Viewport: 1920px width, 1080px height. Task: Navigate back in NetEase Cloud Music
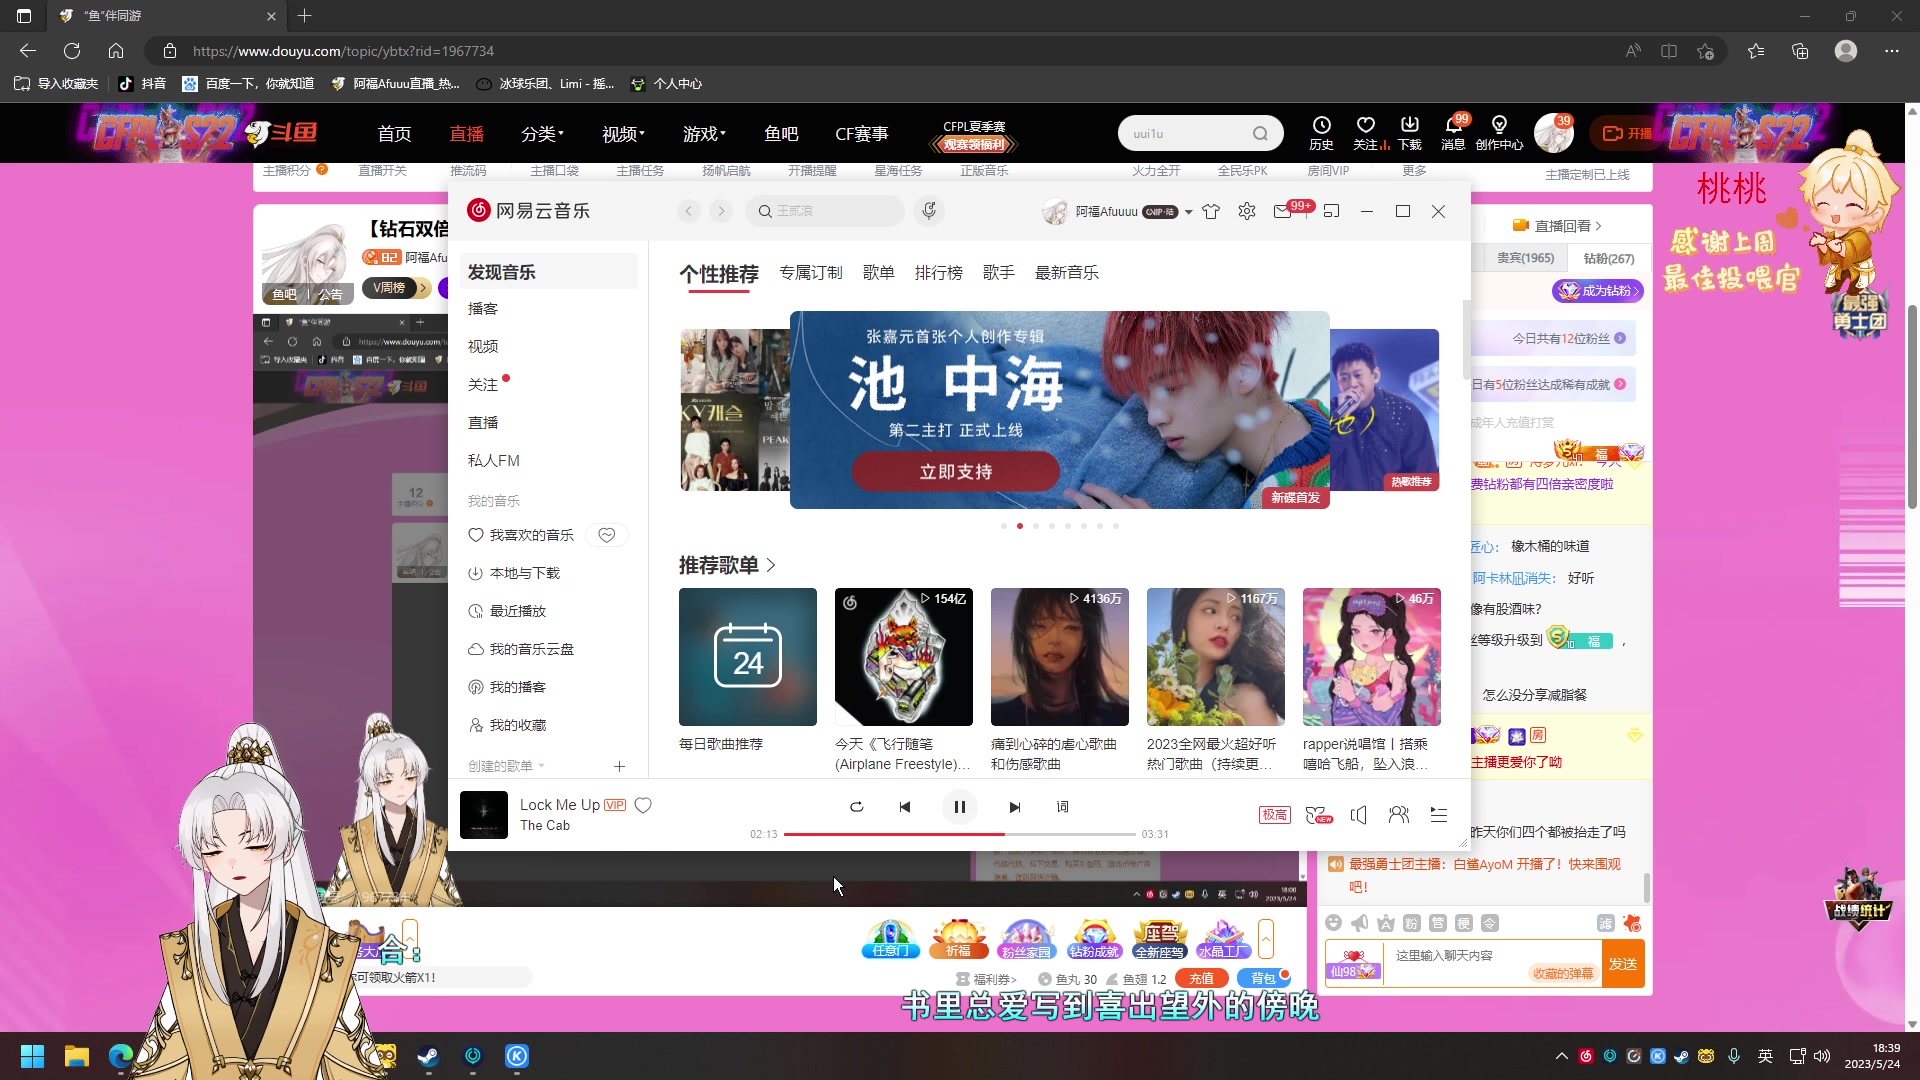click(x=688, y=211)
